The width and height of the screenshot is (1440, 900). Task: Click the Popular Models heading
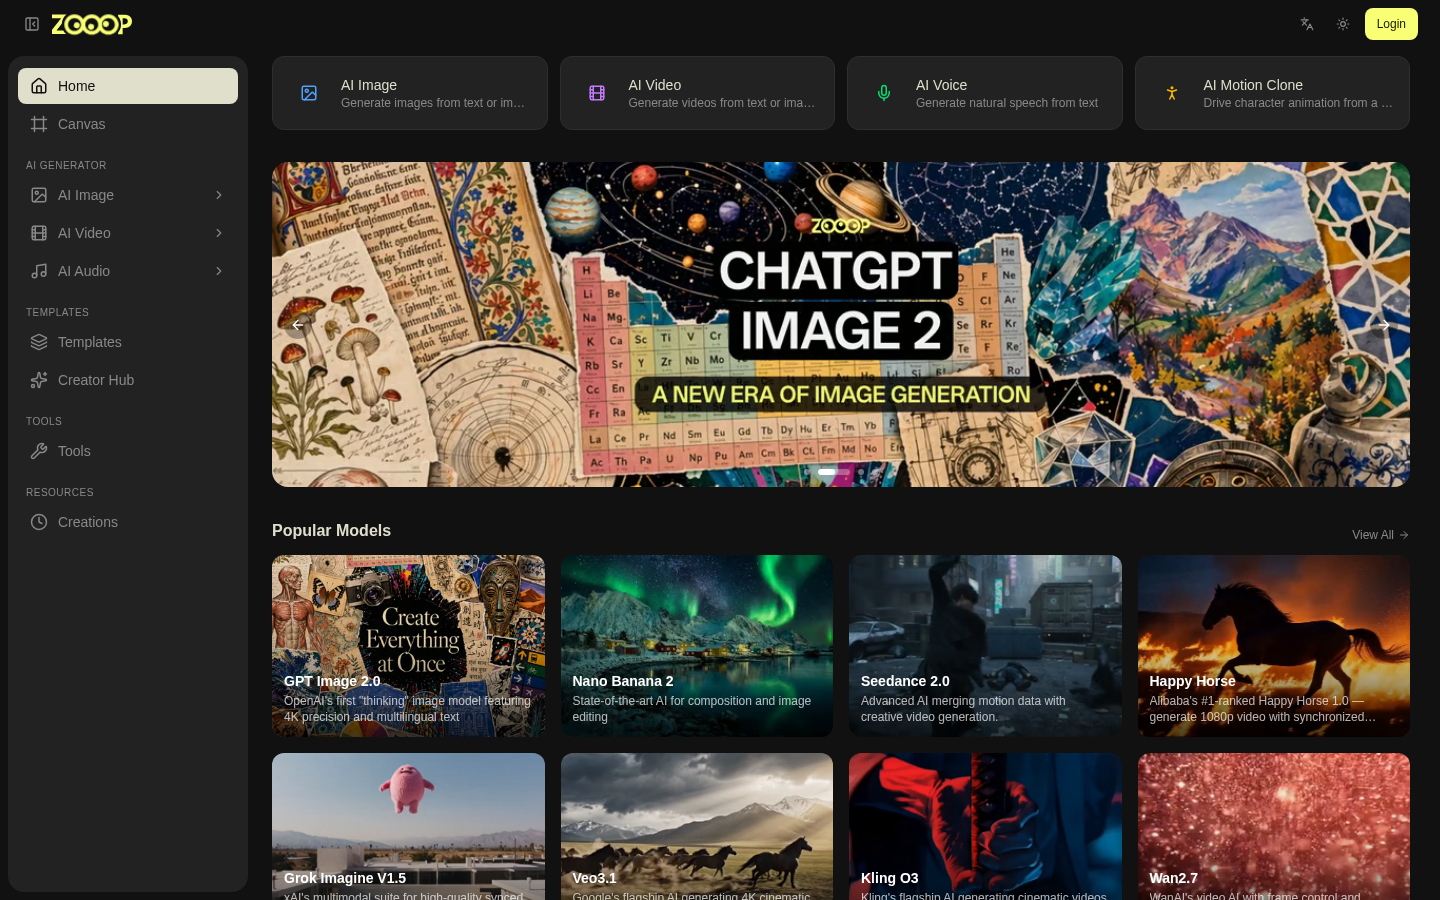click(331, 531)
